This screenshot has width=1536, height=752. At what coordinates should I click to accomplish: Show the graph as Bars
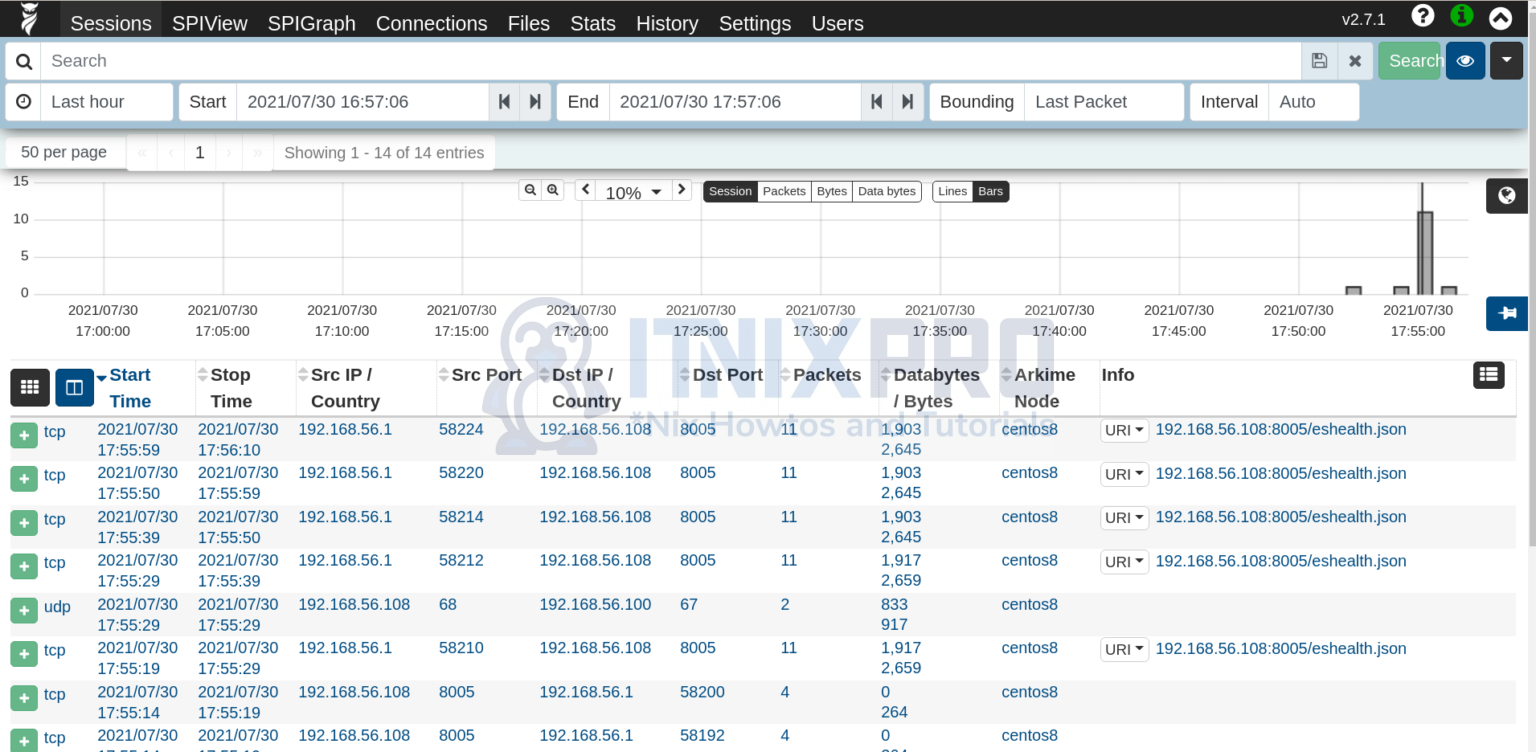[x=991, y=191]
